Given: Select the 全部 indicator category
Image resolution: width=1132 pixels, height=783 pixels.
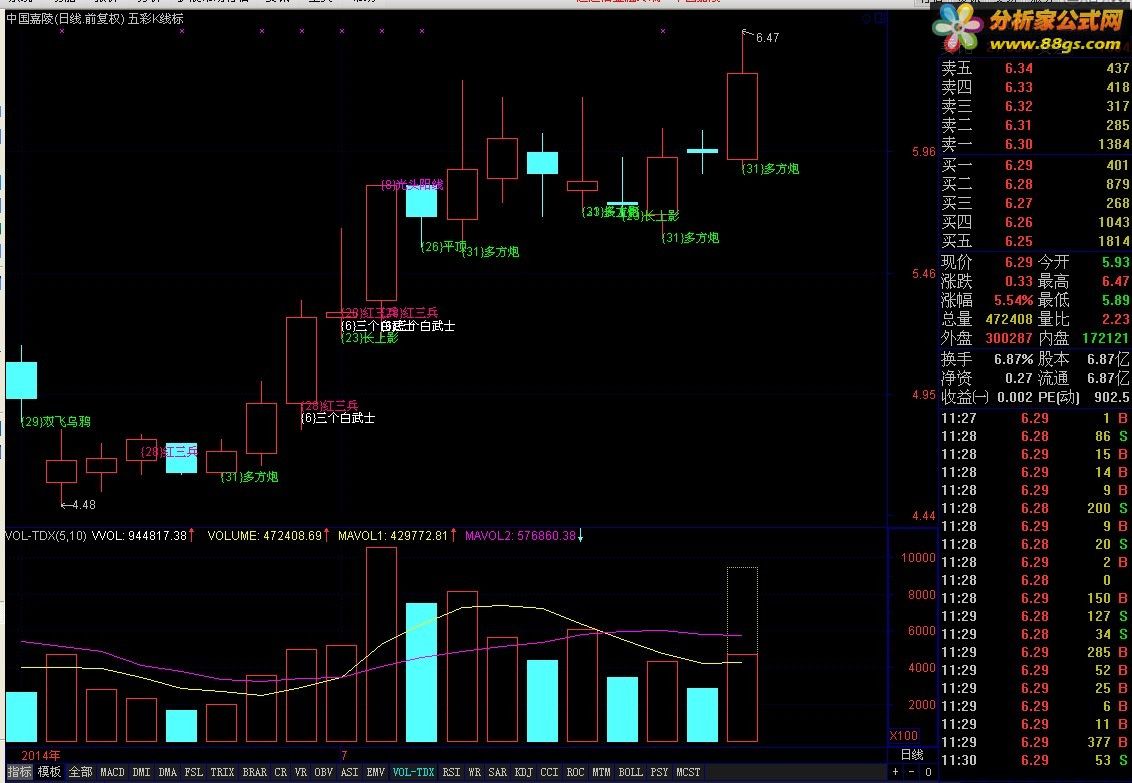Looking at the screenshot, I should (x=80, y=772).
